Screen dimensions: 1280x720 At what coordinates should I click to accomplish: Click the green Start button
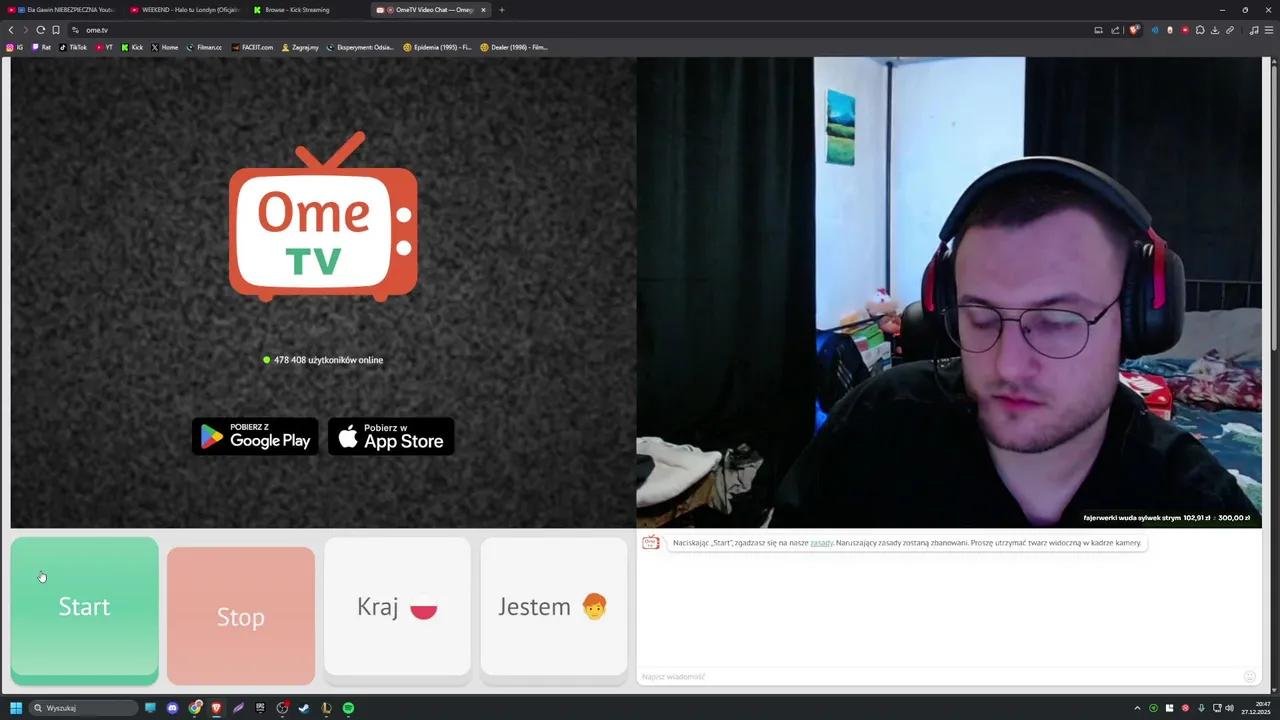pos(84,611)
